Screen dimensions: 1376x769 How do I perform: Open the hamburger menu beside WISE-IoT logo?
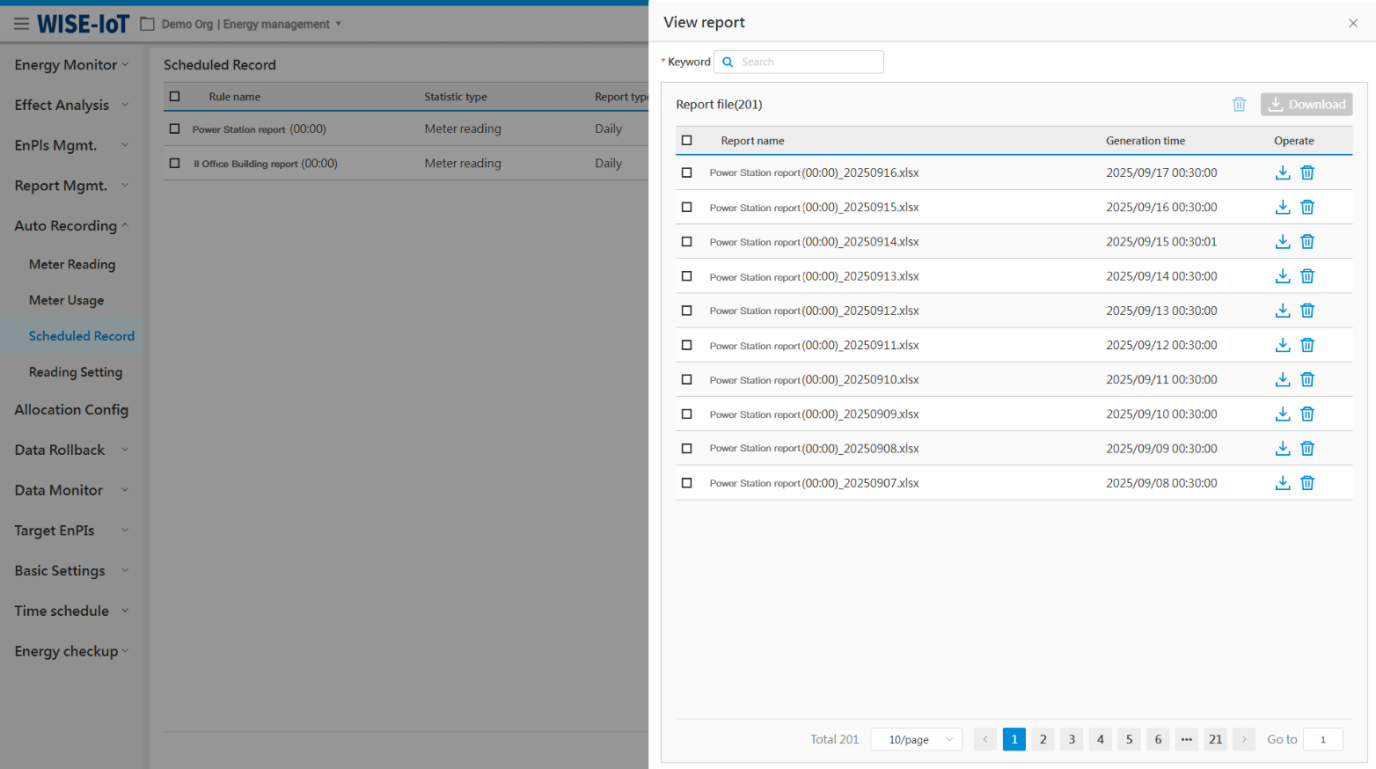(x=21, y=24)
